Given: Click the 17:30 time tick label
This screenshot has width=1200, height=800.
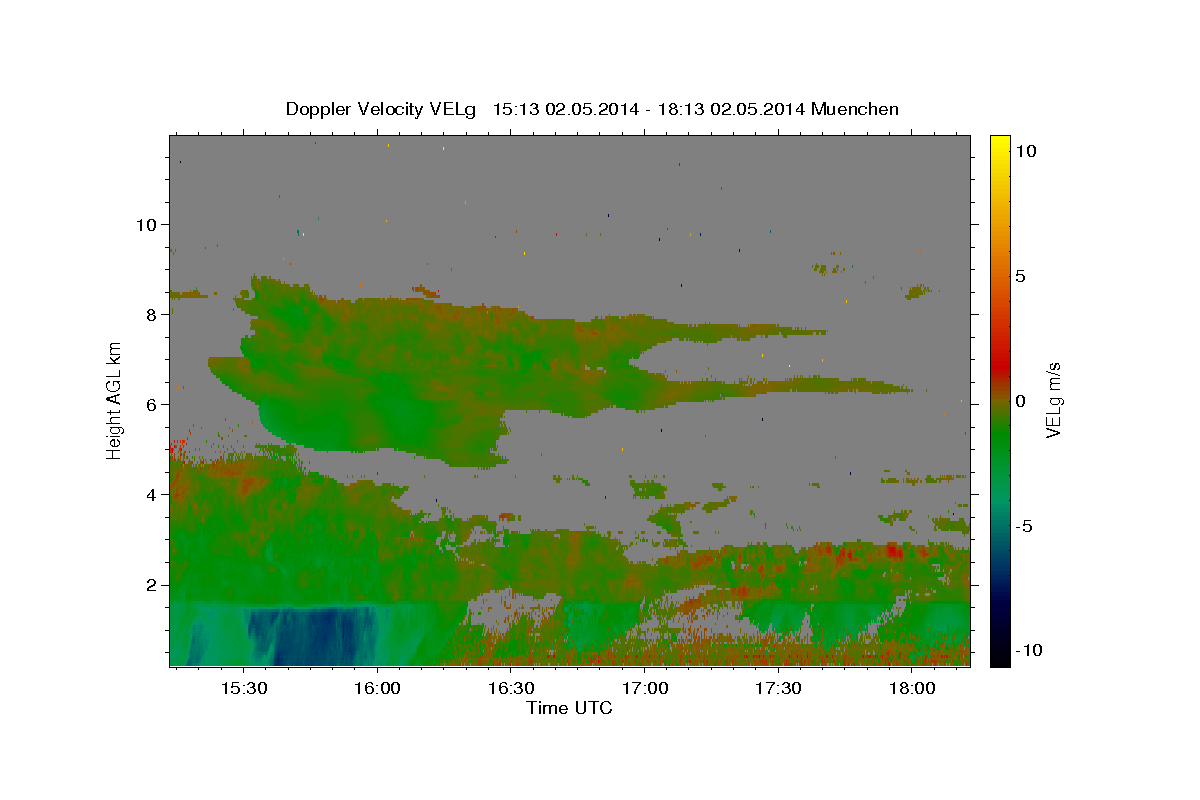Looking at the screenshot, I should [777, 688].
